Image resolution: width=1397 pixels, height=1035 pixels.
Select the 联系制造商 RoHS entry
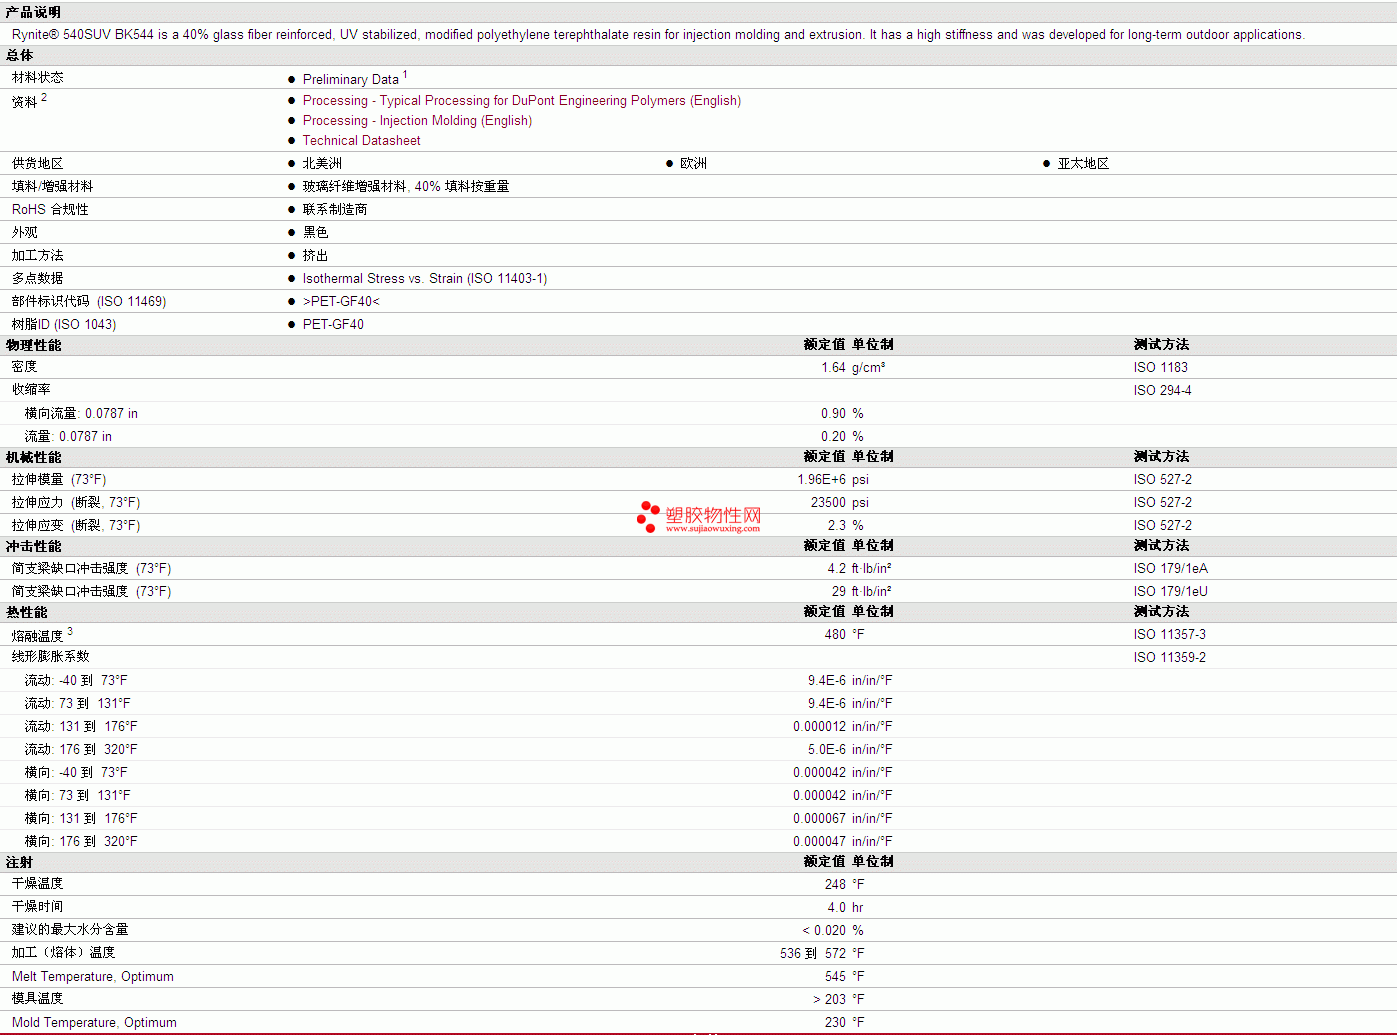click(x=335, y=210)
